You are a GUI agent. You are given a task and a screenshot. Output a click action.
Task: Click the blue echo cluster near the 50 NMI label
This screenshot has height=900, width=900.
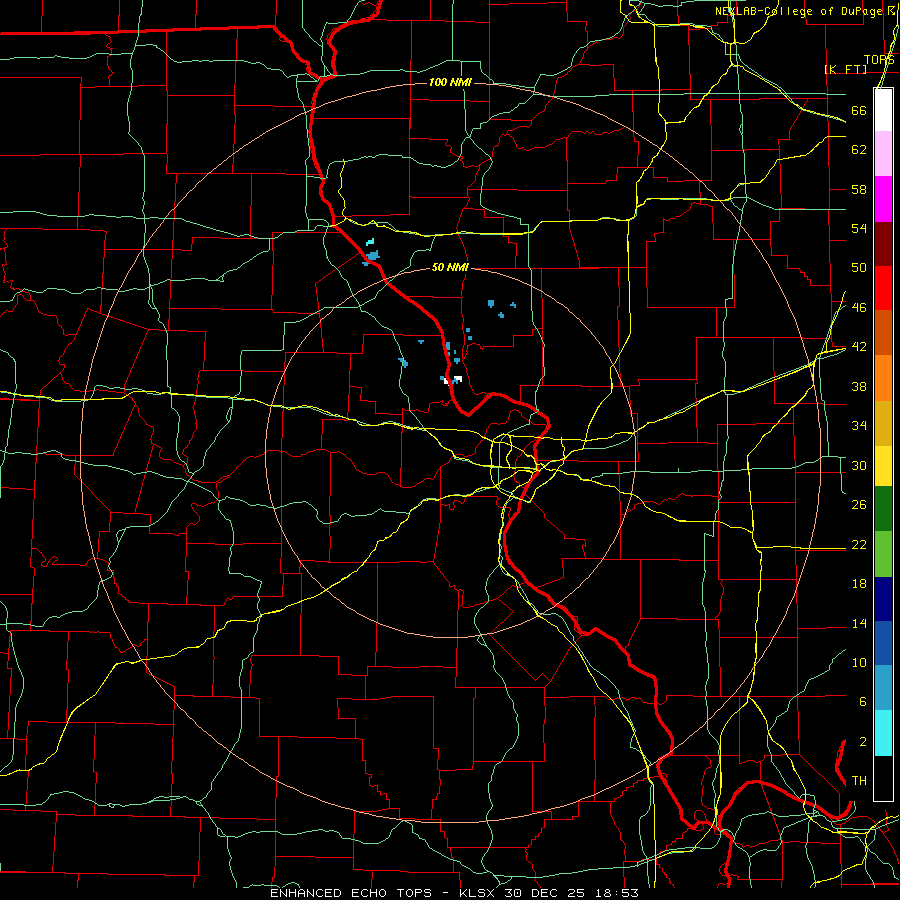pyautogui.click(x=372, y=254)
